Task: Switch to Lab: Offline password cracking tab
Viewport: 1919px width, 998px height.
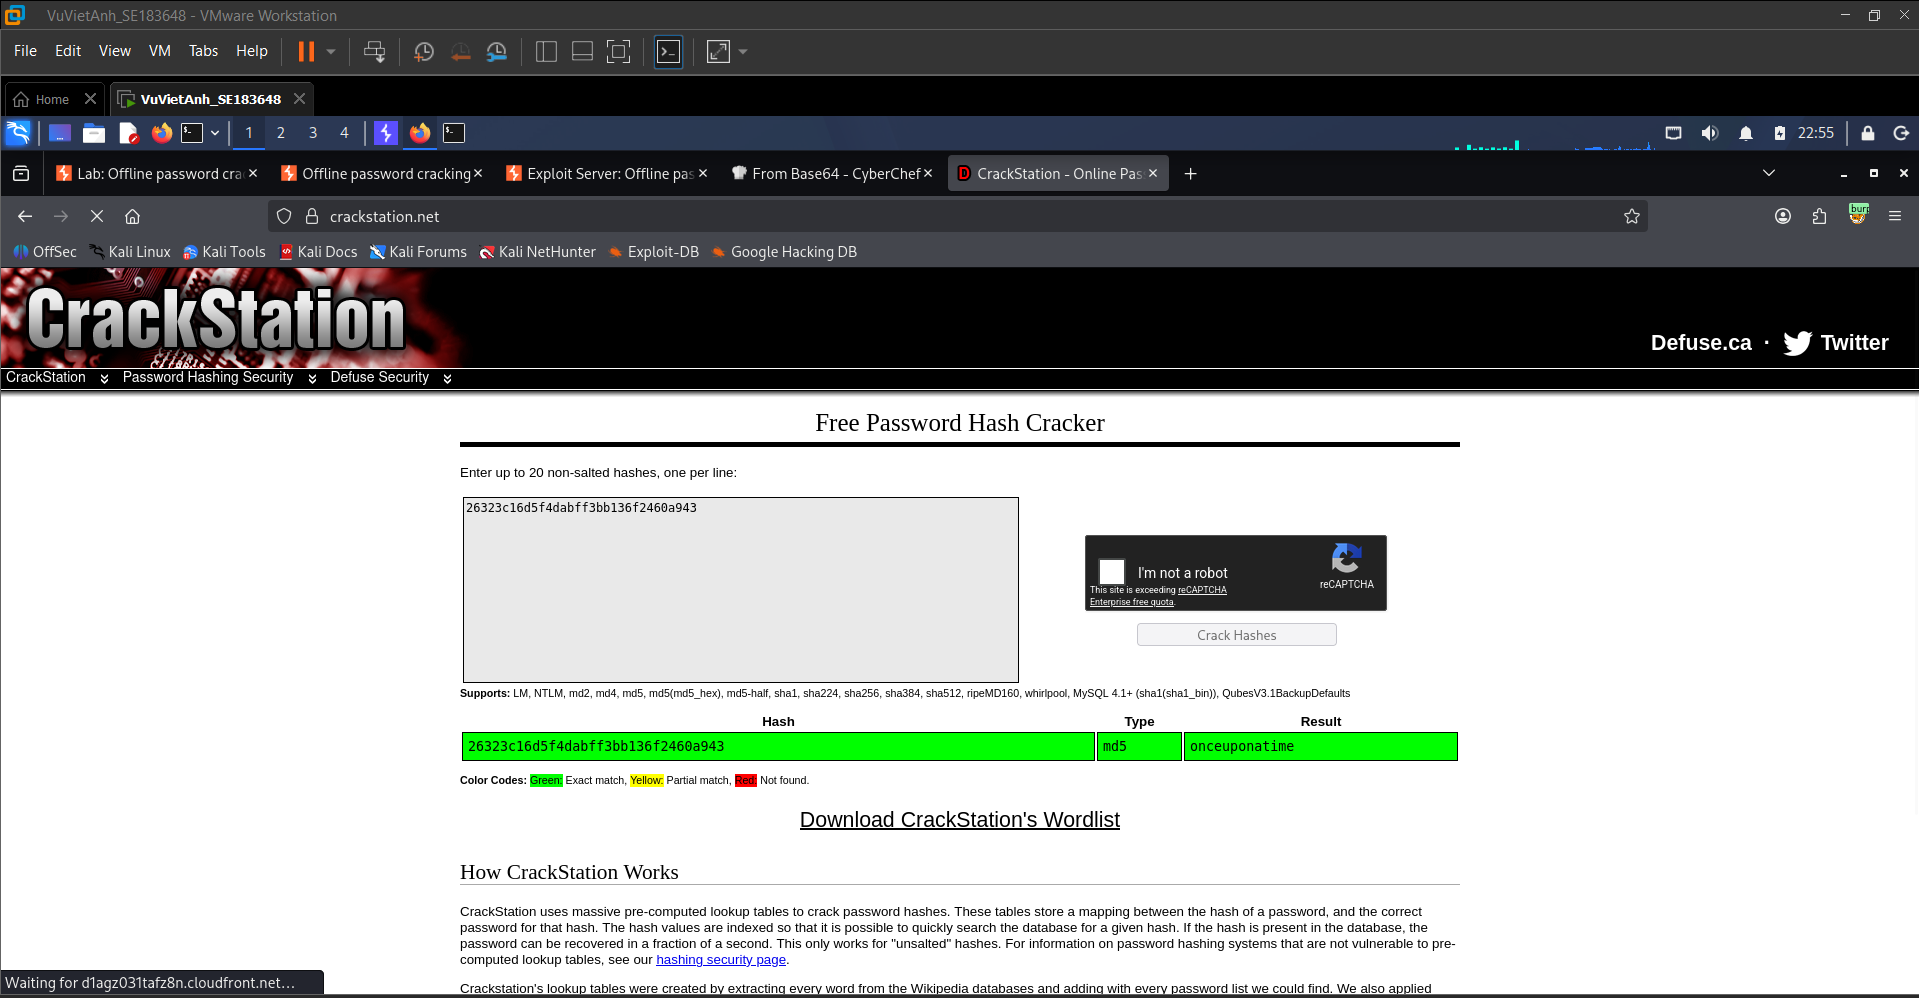Action: point(158,174)
